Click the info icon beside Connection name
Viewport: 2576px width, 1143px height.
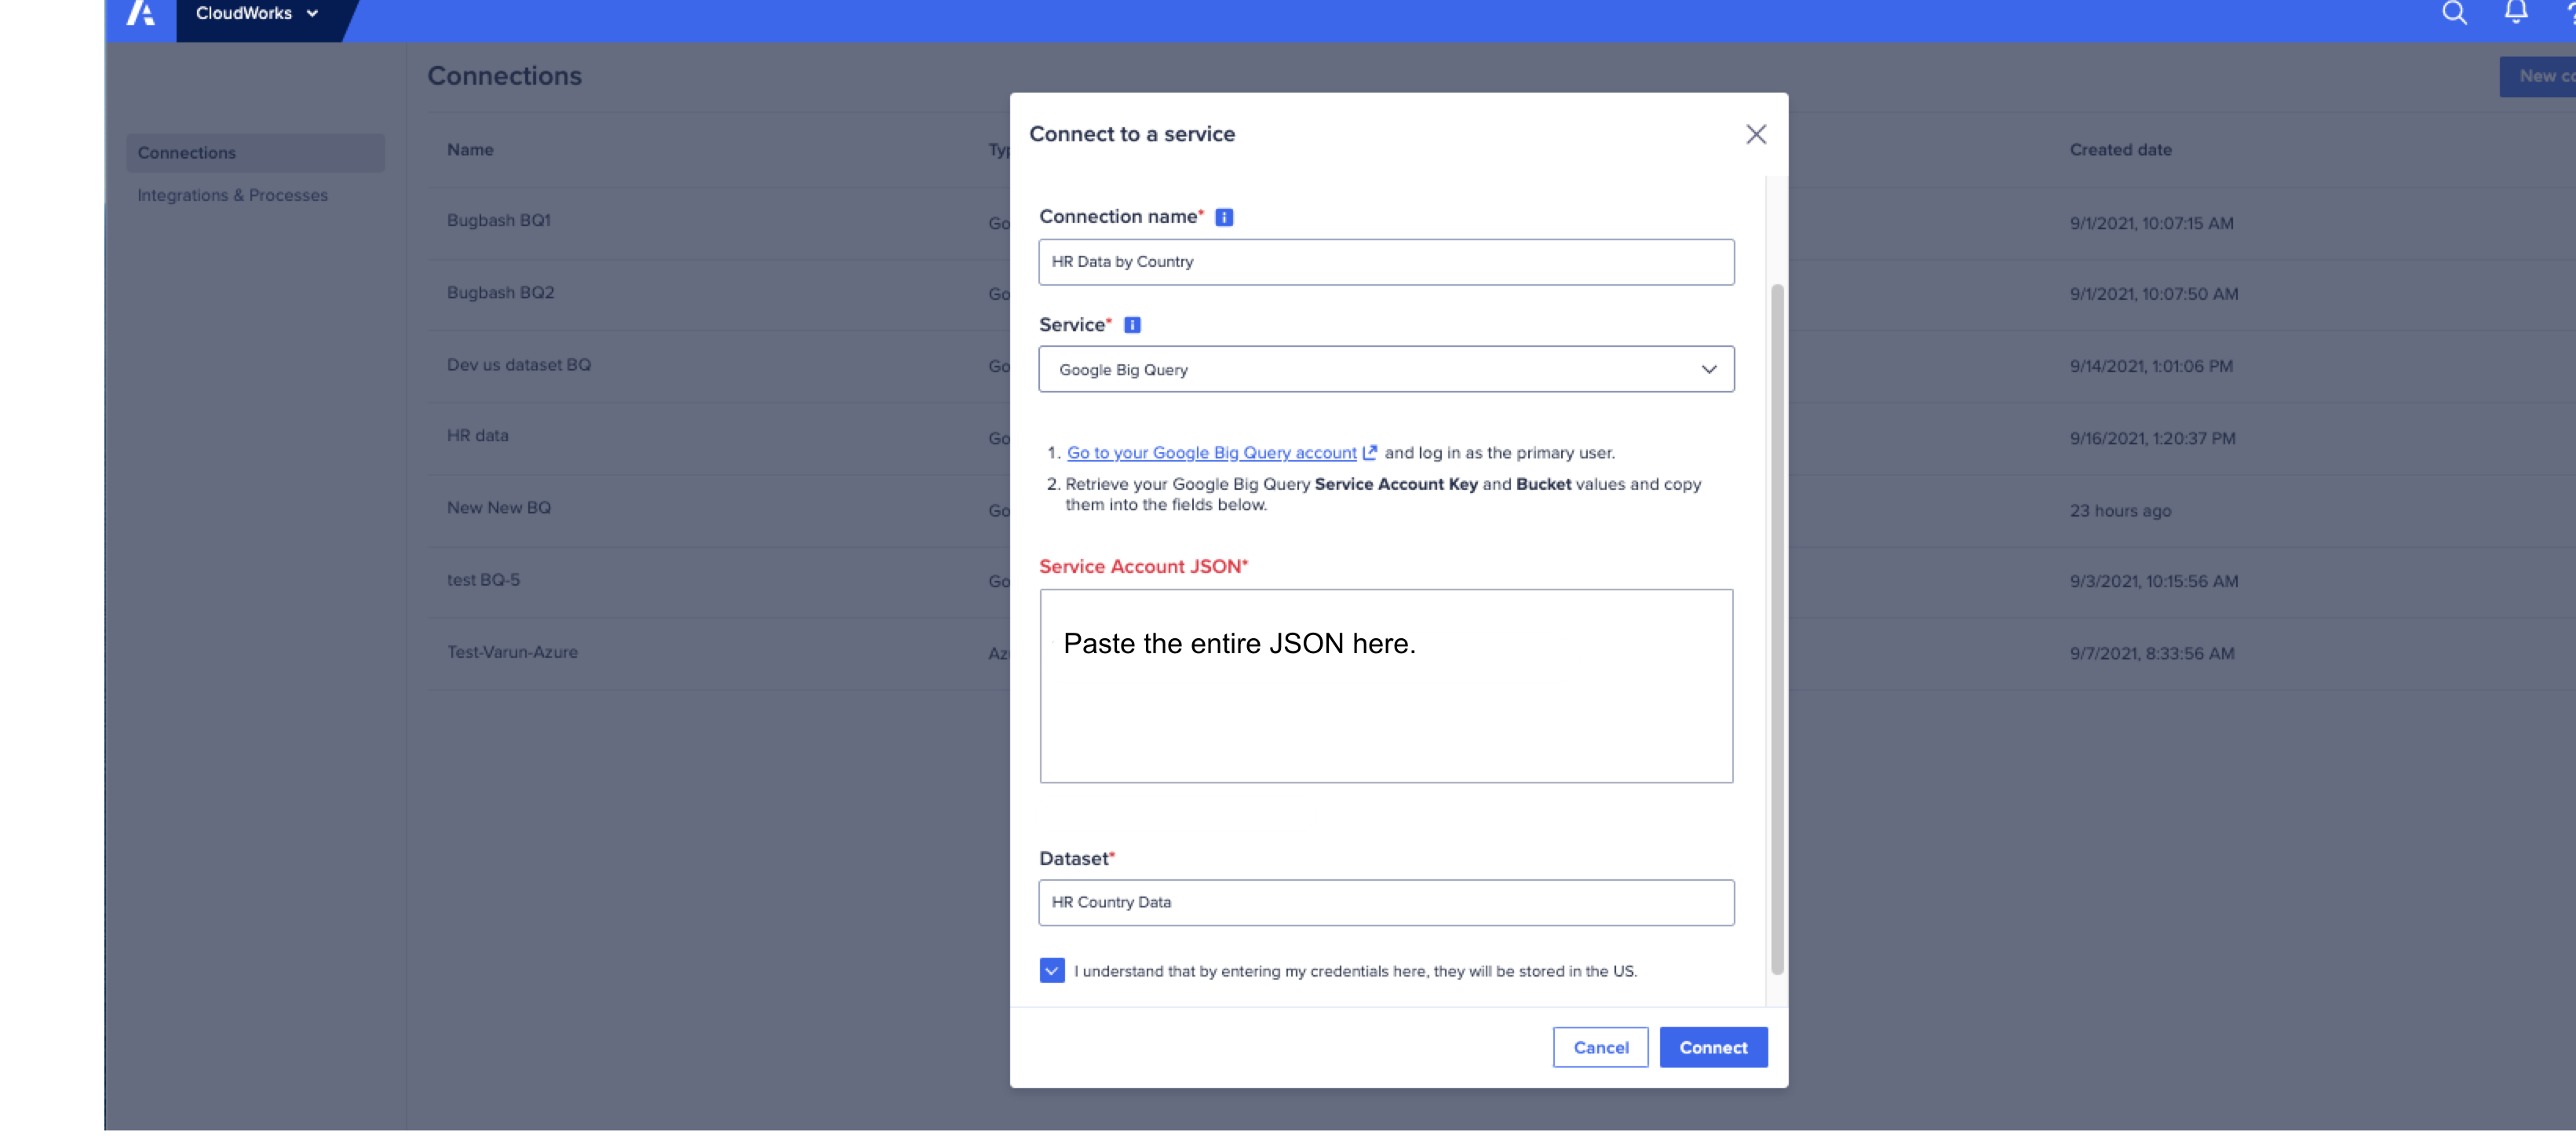[x=1224, y=216]
